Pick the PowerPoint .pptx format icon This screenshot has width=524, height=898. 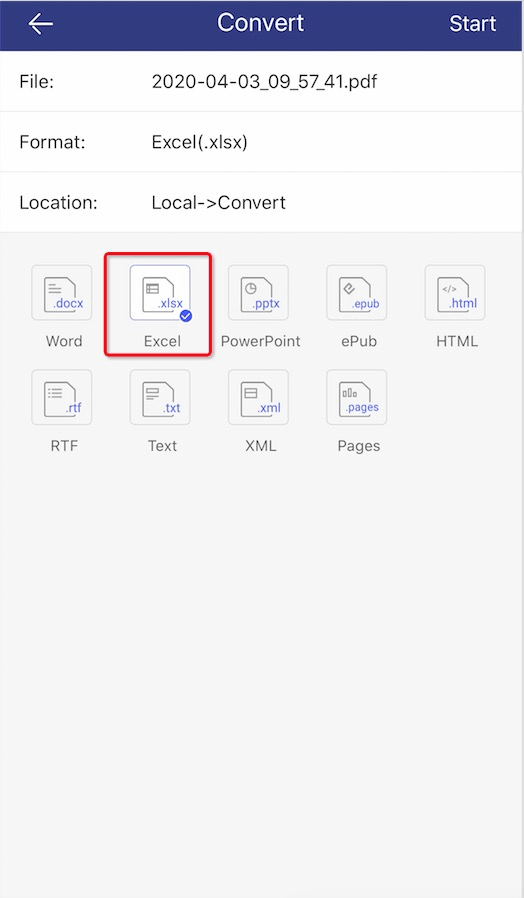click(258, 293)
